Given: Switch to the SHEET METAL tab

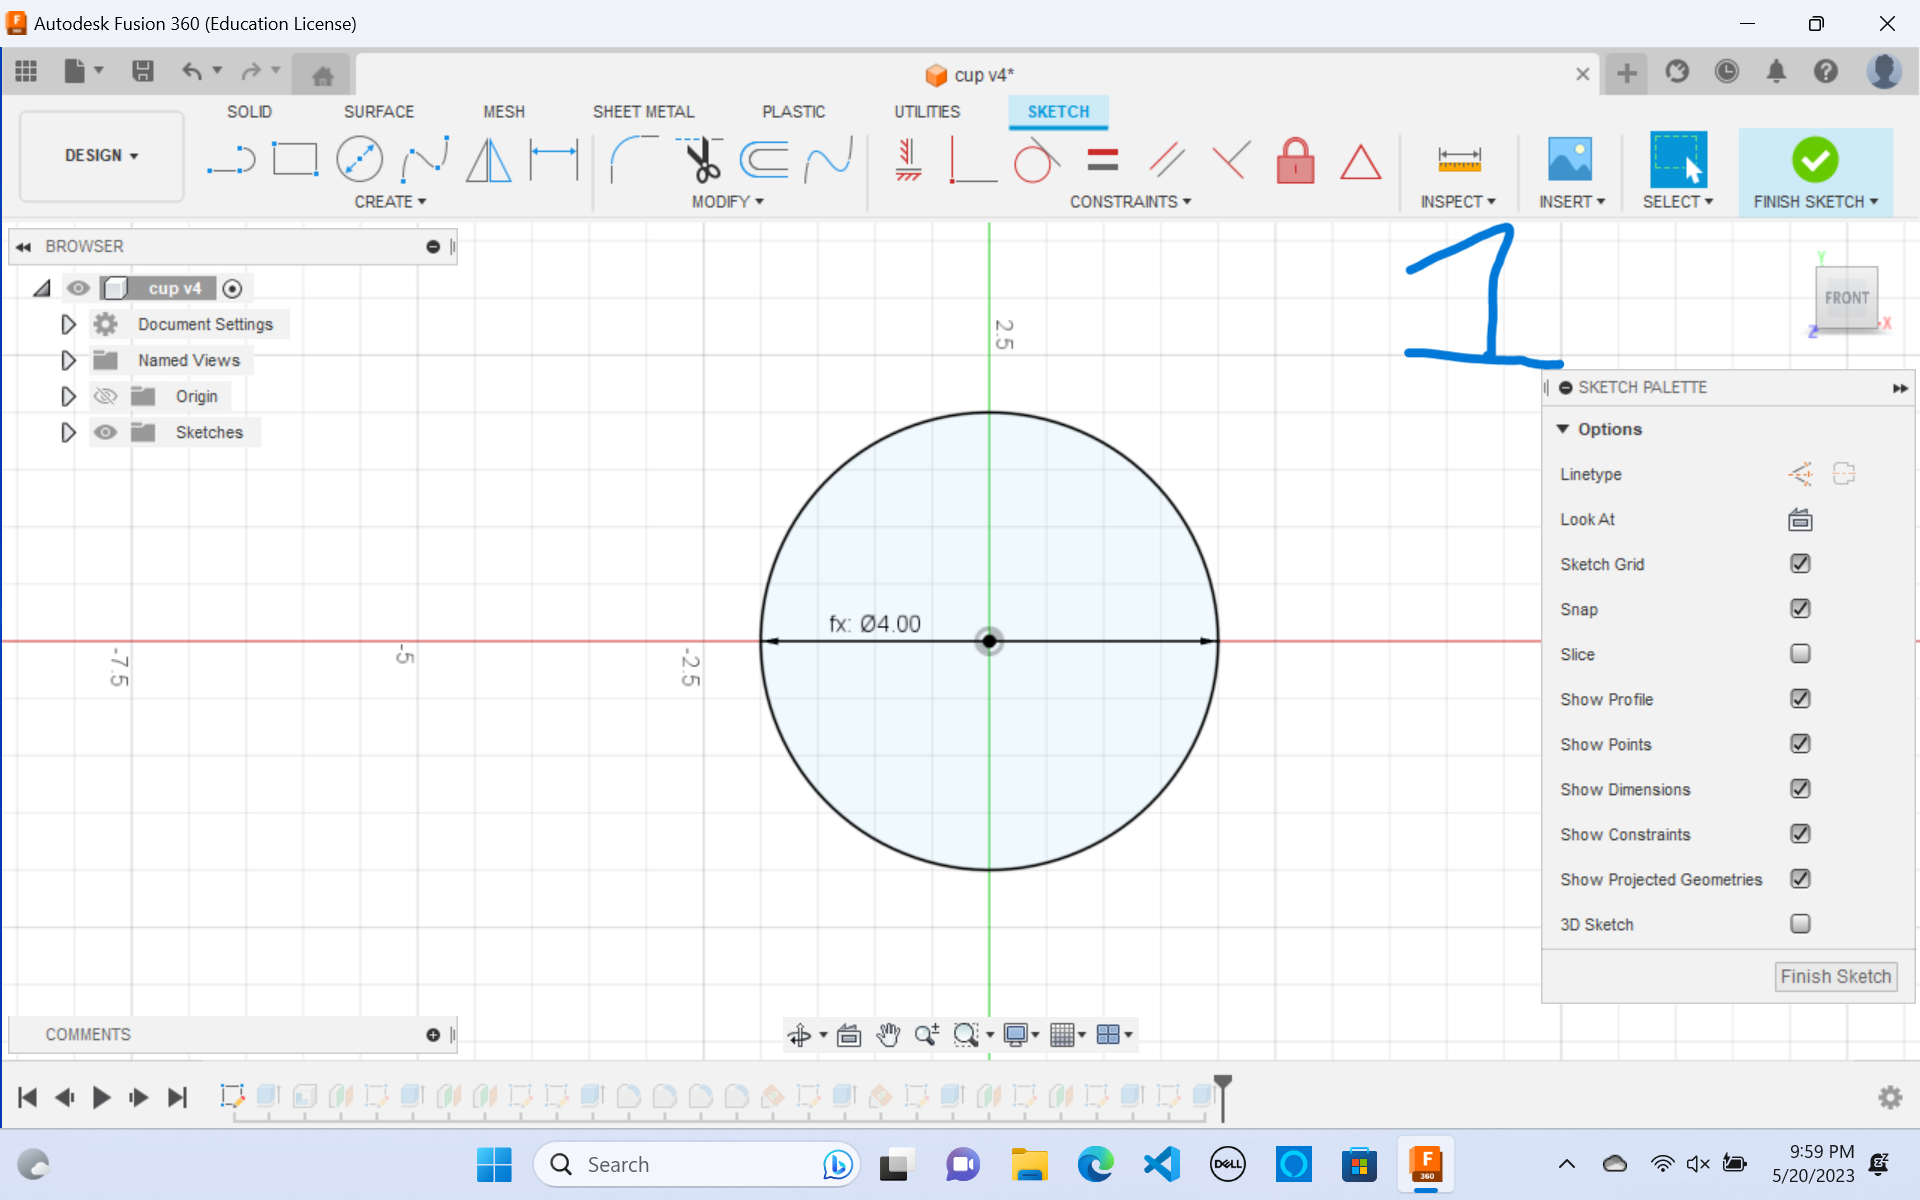Looking at the screenshot, I should [x=643, y=111].
